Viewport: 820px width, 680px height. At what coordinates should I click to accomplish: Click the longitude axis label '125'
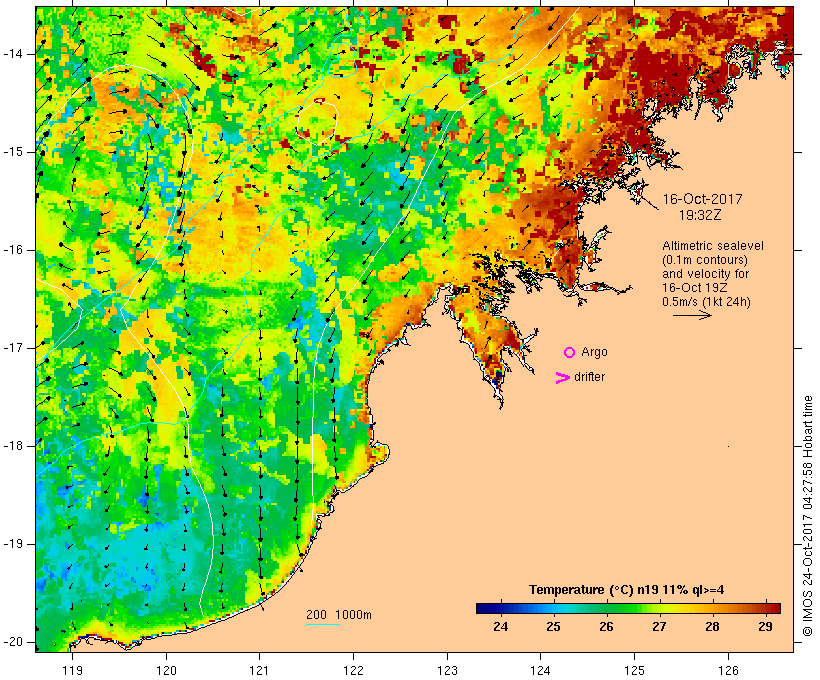pyautogui.click(x=635, y=670)
